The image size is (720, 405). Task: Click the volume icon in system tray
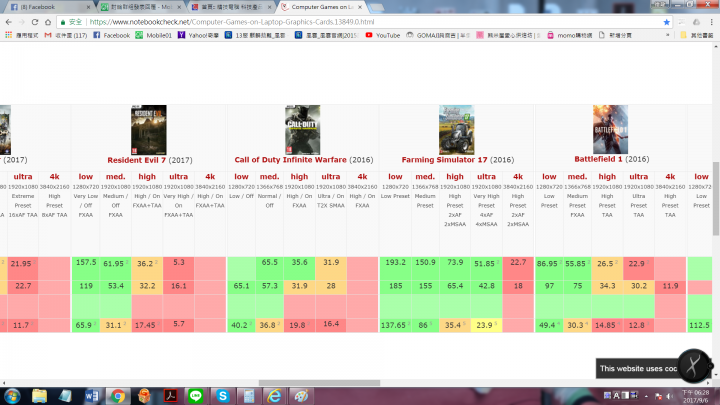click(670, 396)
